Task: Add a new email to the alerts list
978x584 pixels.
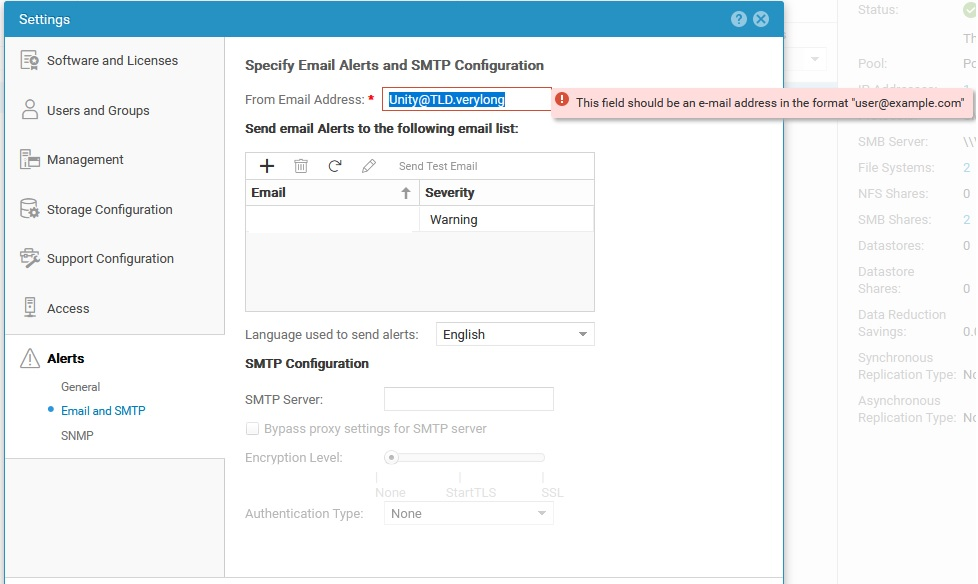Action: point(268,165)
